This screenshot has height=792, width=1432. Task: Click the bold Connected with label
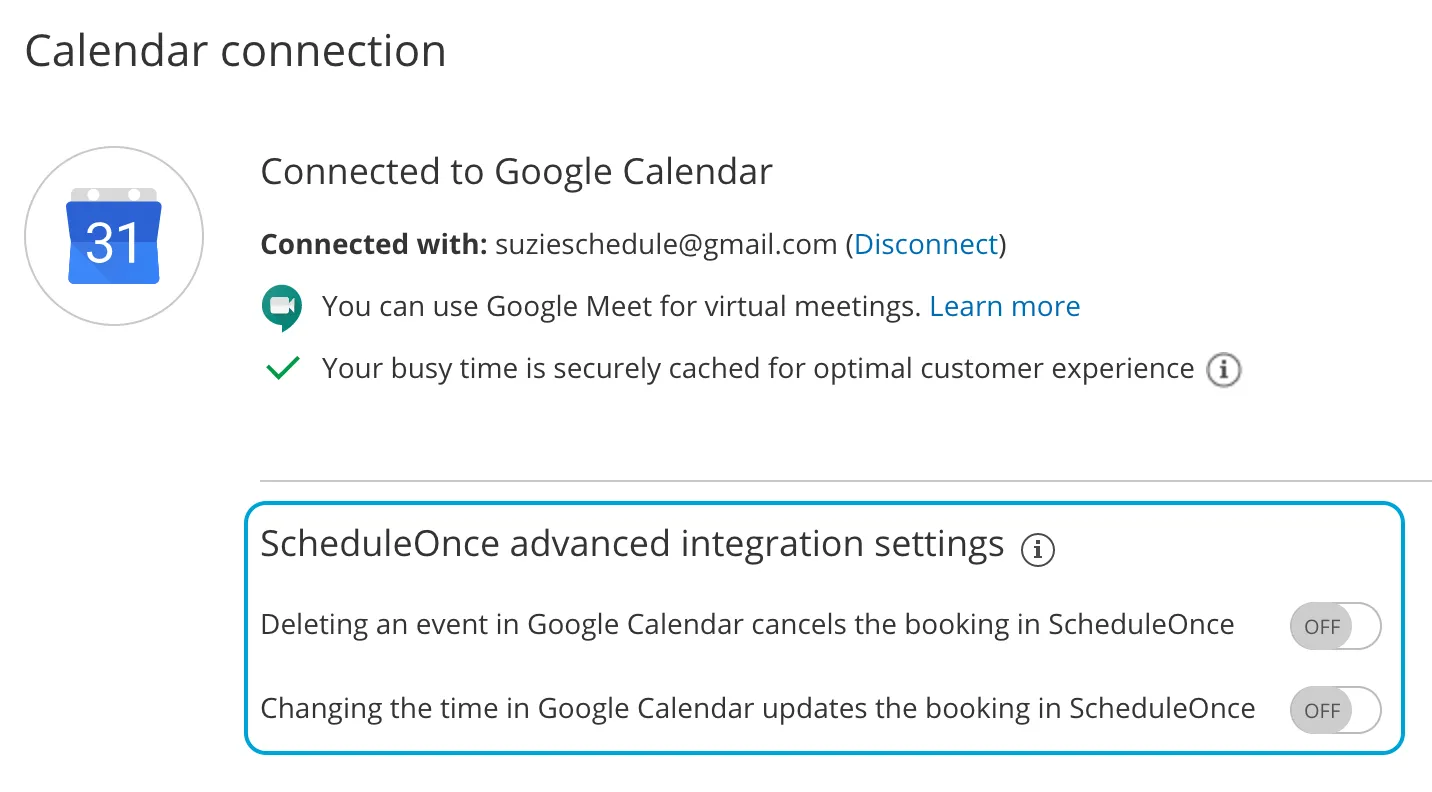click(x=374, y=244)
